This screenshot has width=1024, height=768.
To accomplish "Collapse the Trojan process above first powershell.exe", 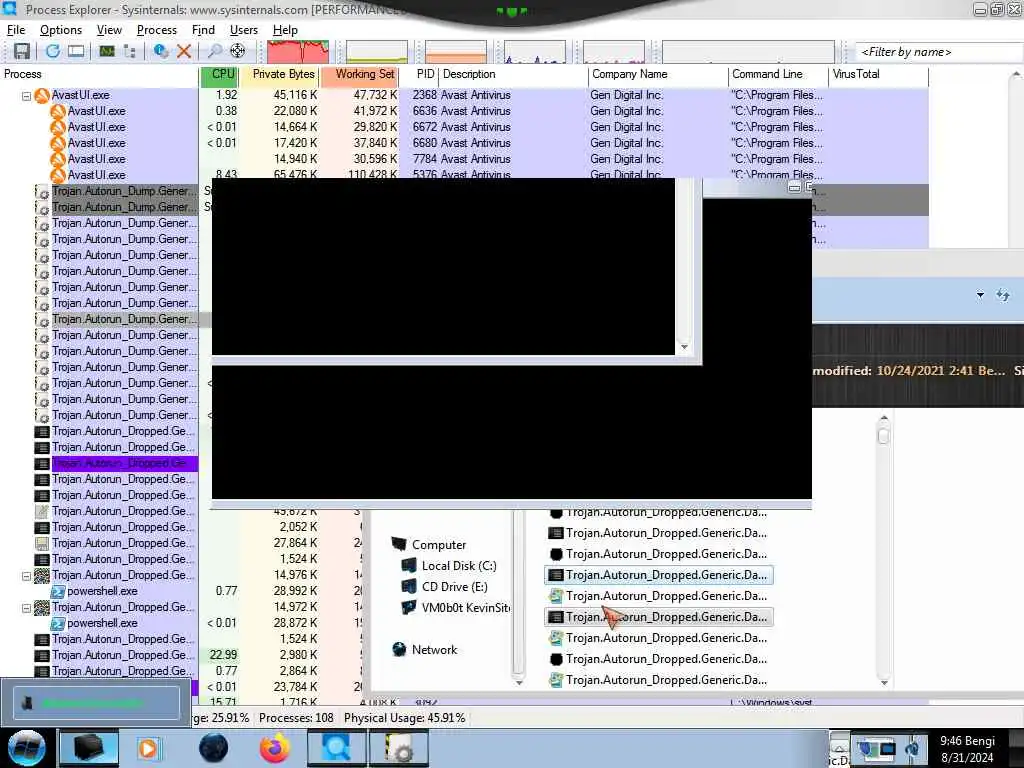I will (x=26, y=576).
